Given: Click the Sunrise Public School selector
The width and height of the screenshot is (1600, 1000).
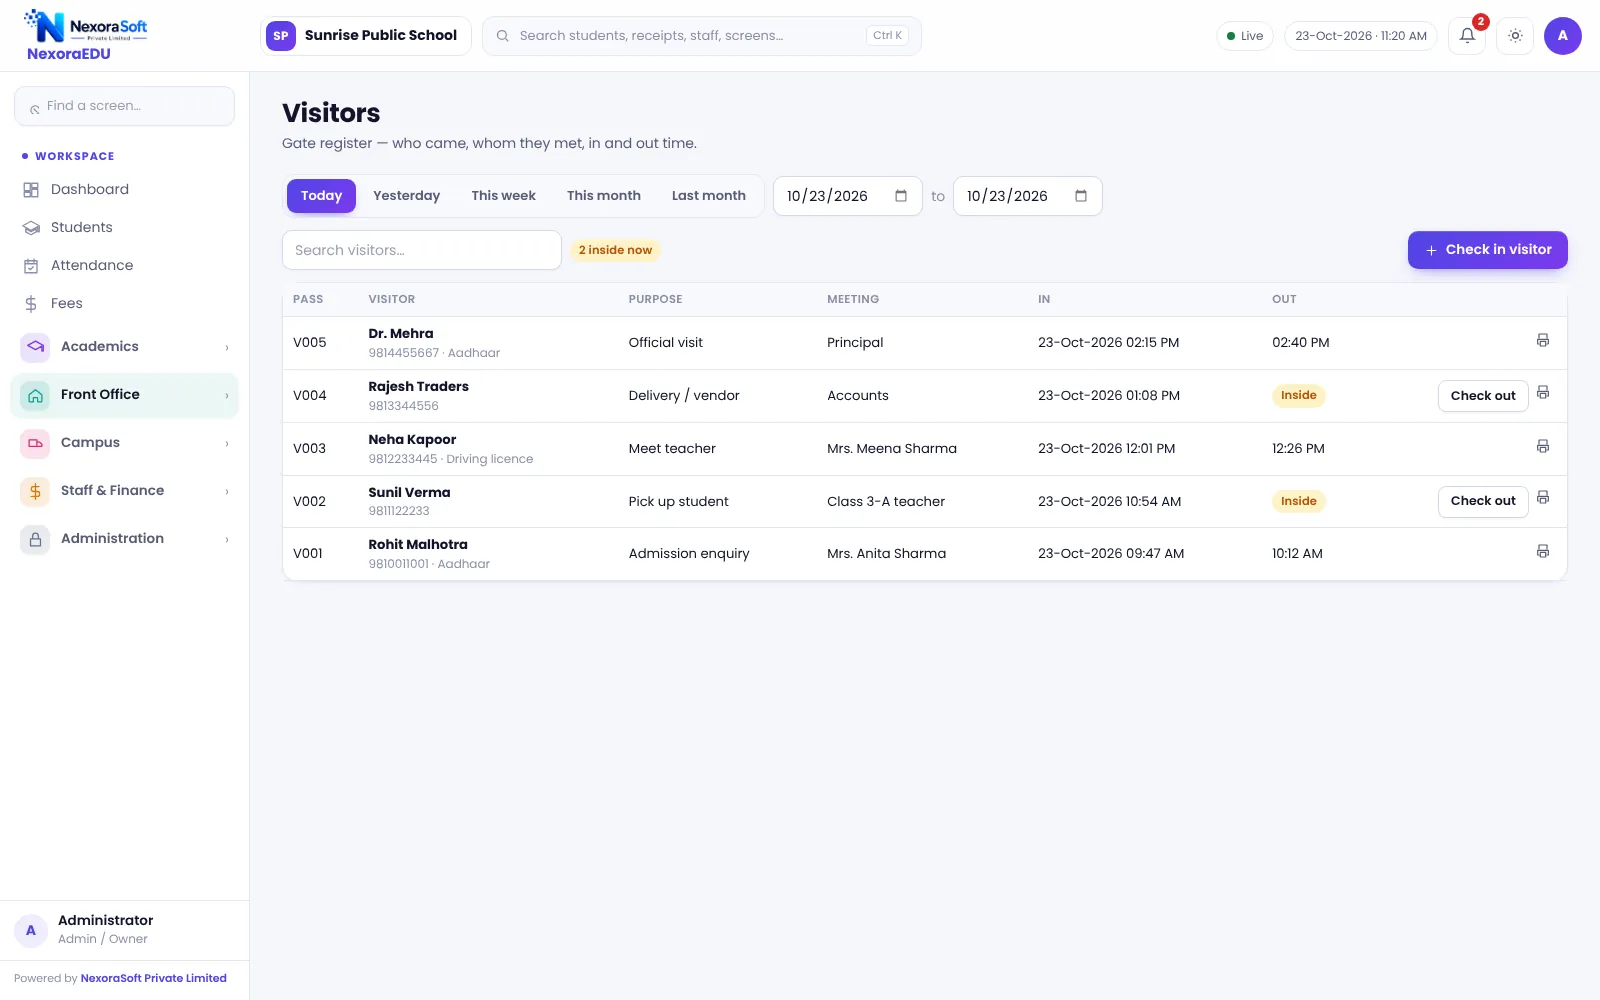Looking at the screenshot, I should (x=365, y=36).
